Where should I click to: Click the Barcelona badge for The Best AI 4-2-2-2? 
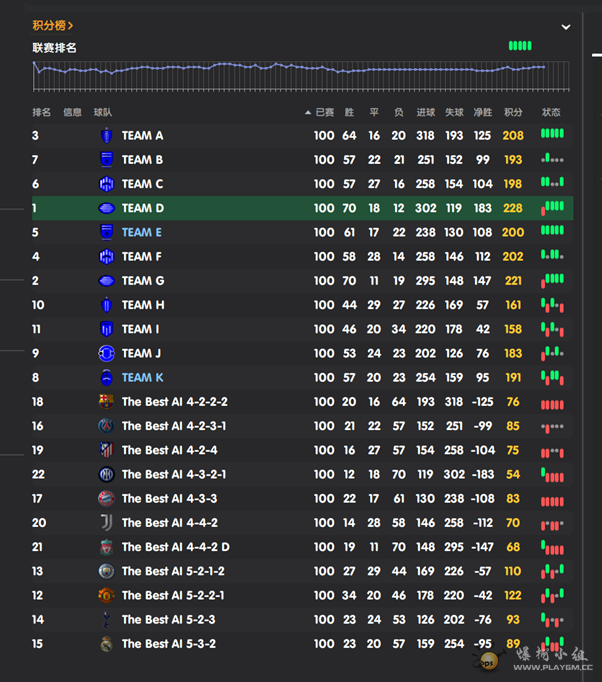coord(107,402)
